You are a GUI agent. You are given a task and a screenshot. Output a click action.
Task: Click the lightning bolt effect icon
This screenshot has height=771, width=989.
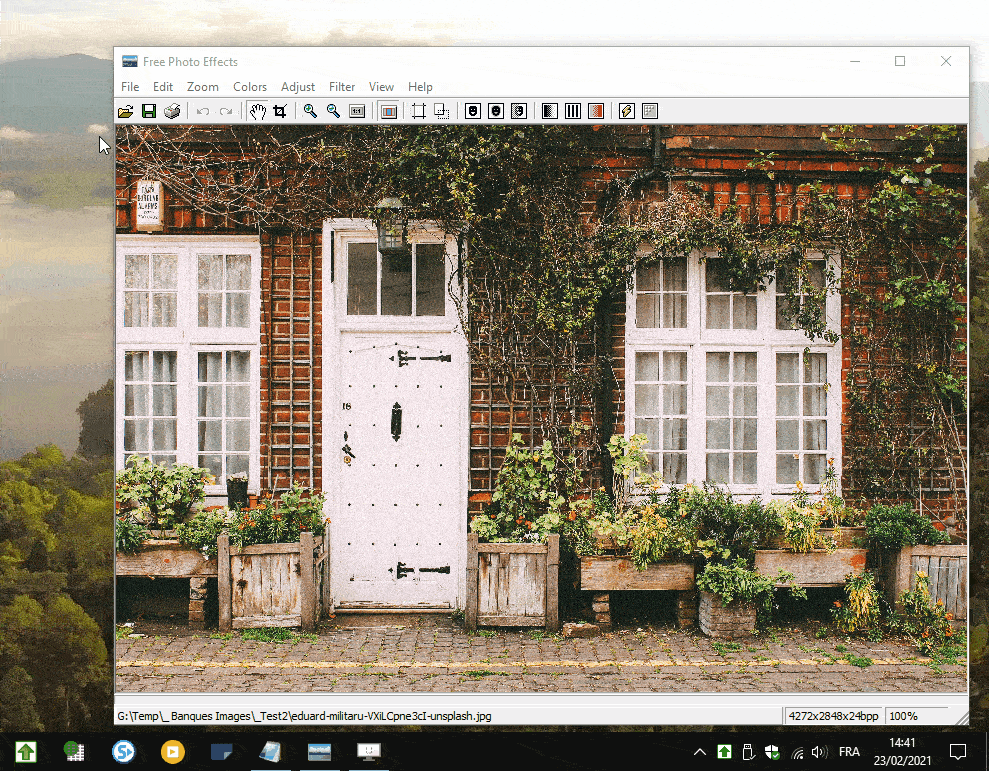coord(626,112)
